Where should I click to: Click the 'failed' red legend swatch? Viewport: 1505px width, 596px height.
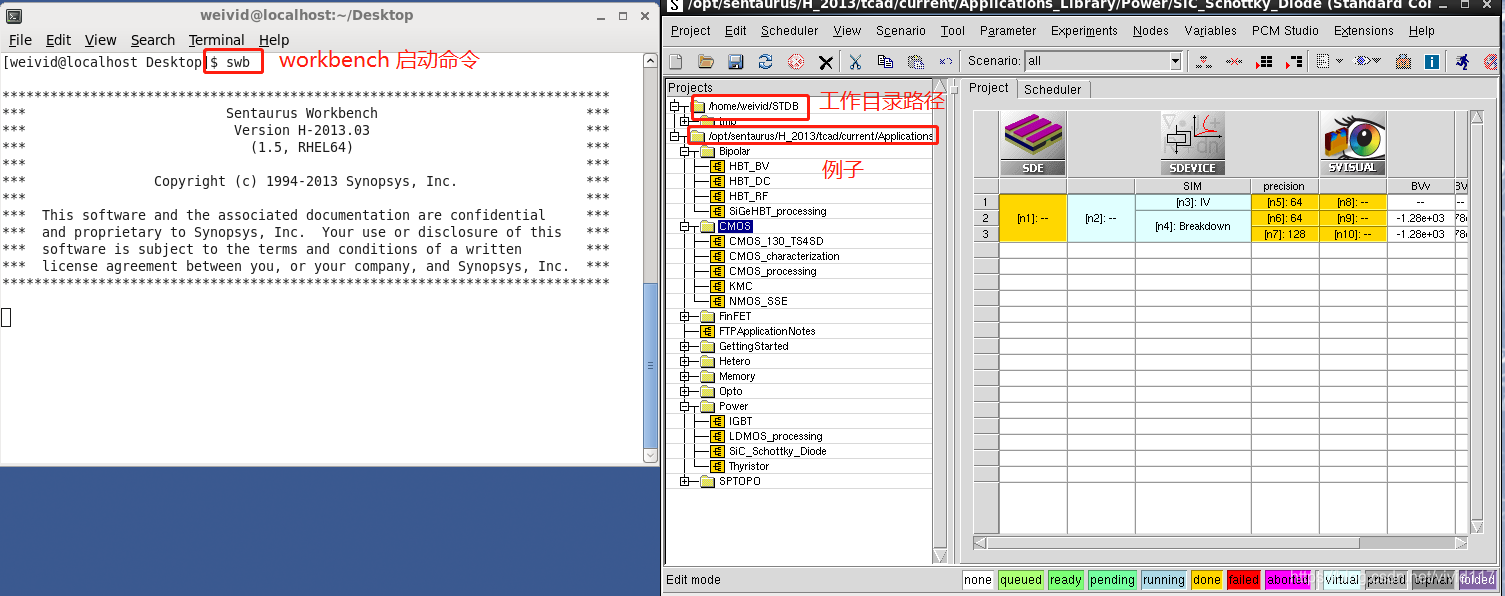(x=1243, y=580)
